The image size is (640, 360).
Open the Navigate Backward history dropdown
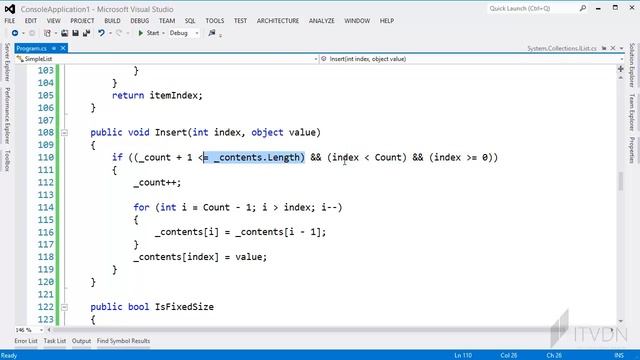tap(23, 33)
